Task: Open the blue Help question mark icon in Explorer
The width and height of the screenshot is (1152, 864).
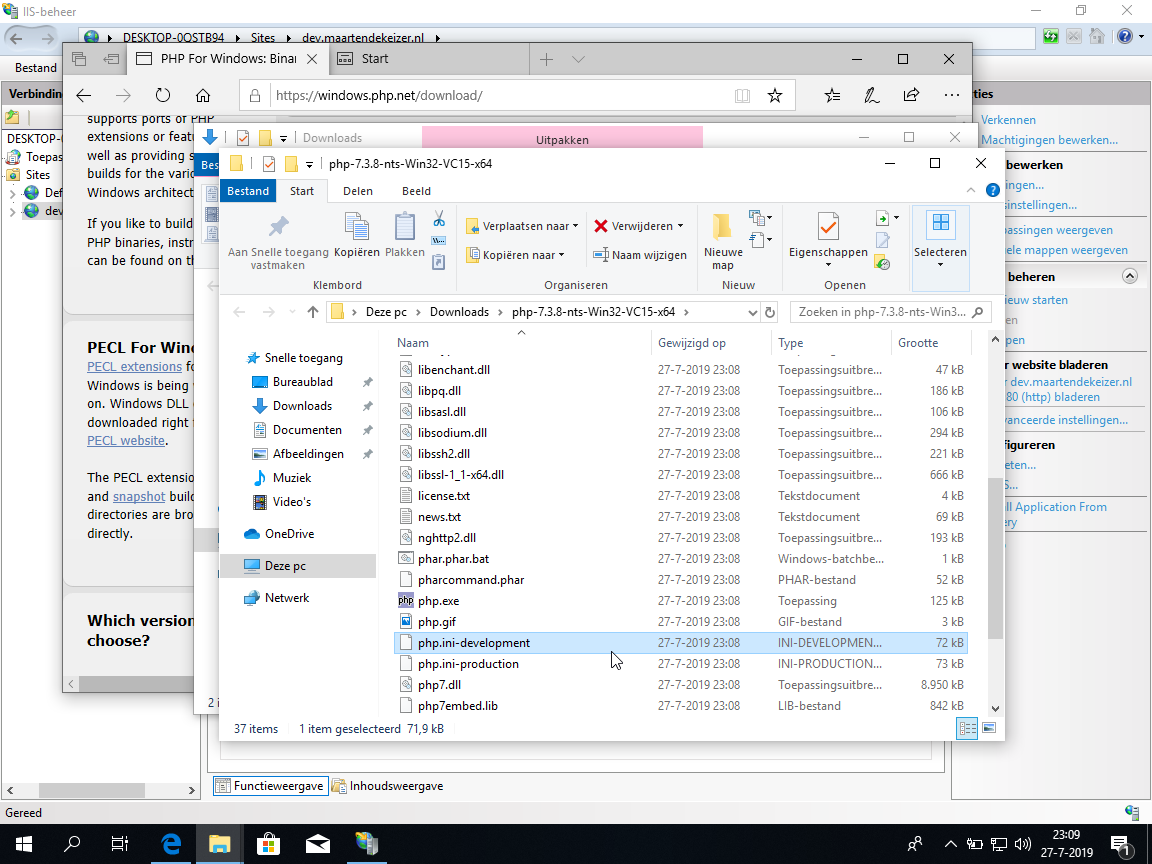Action: click(x=992, y=190)
